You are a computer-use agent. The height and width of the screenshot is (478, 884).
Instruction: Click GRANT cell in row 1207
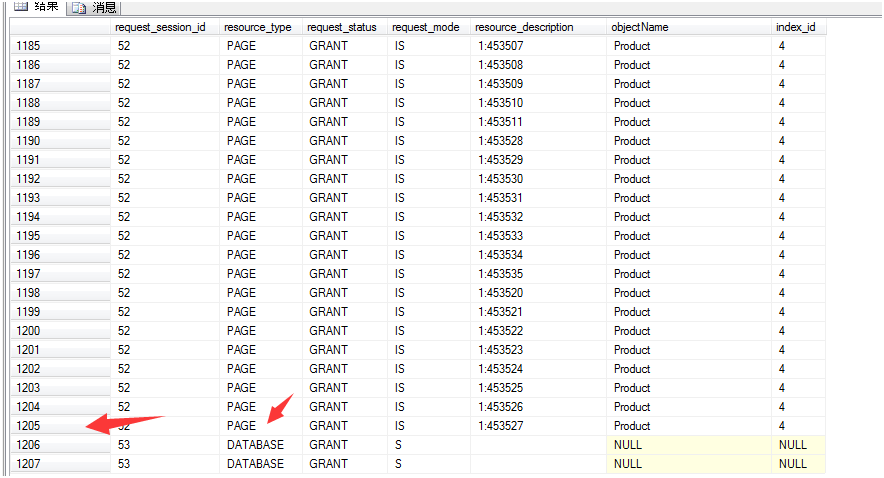coord(344,464)
